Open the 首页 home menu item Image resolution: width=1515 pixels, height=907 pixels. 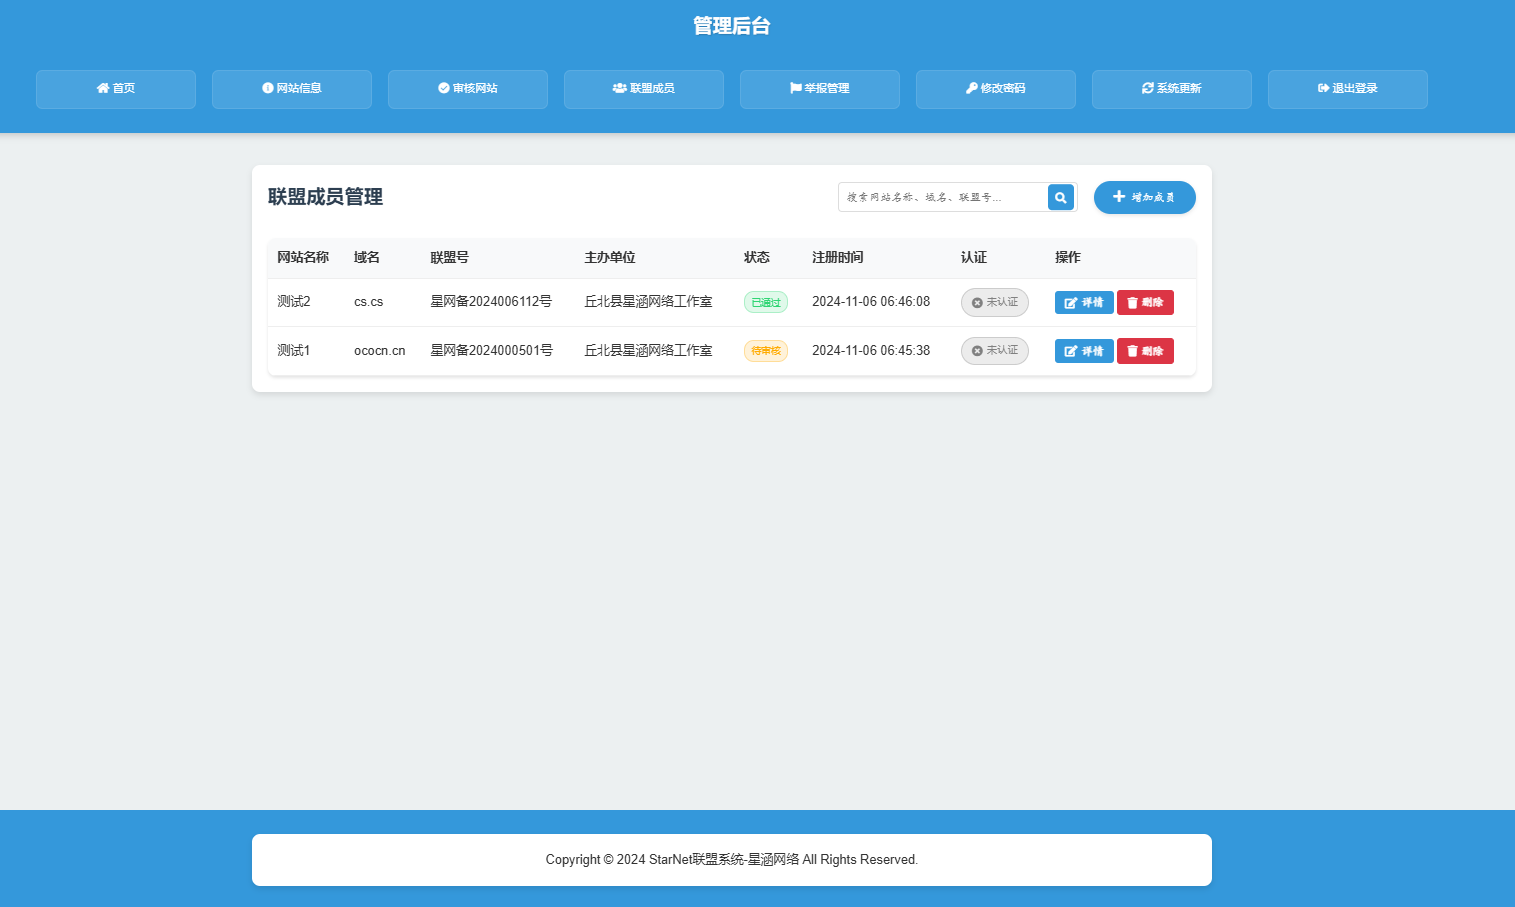116,89
